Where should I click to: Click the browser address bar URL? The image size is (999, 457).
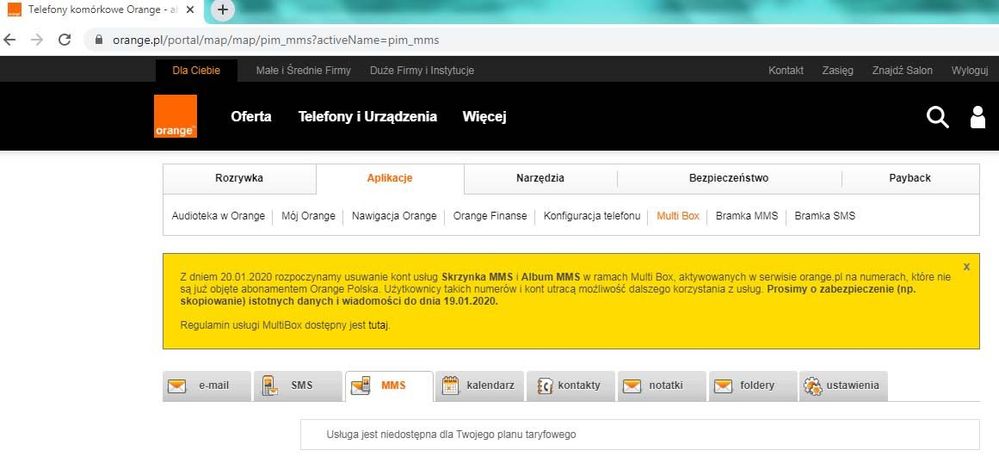[x=276, y=40]
